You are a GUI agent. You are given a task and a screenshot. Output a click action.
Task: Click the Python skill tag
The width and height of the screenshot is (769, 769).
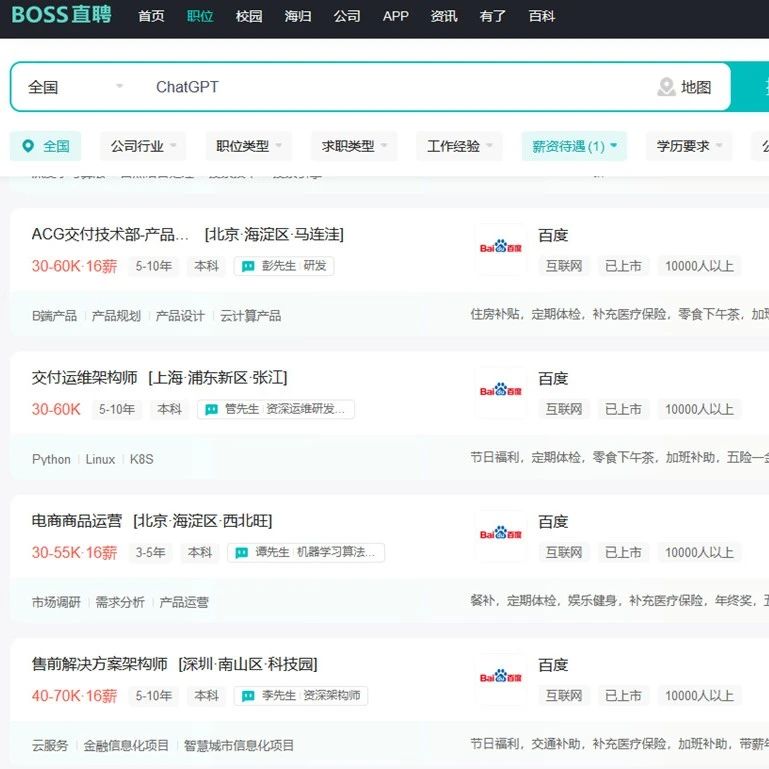click(51, 460)
